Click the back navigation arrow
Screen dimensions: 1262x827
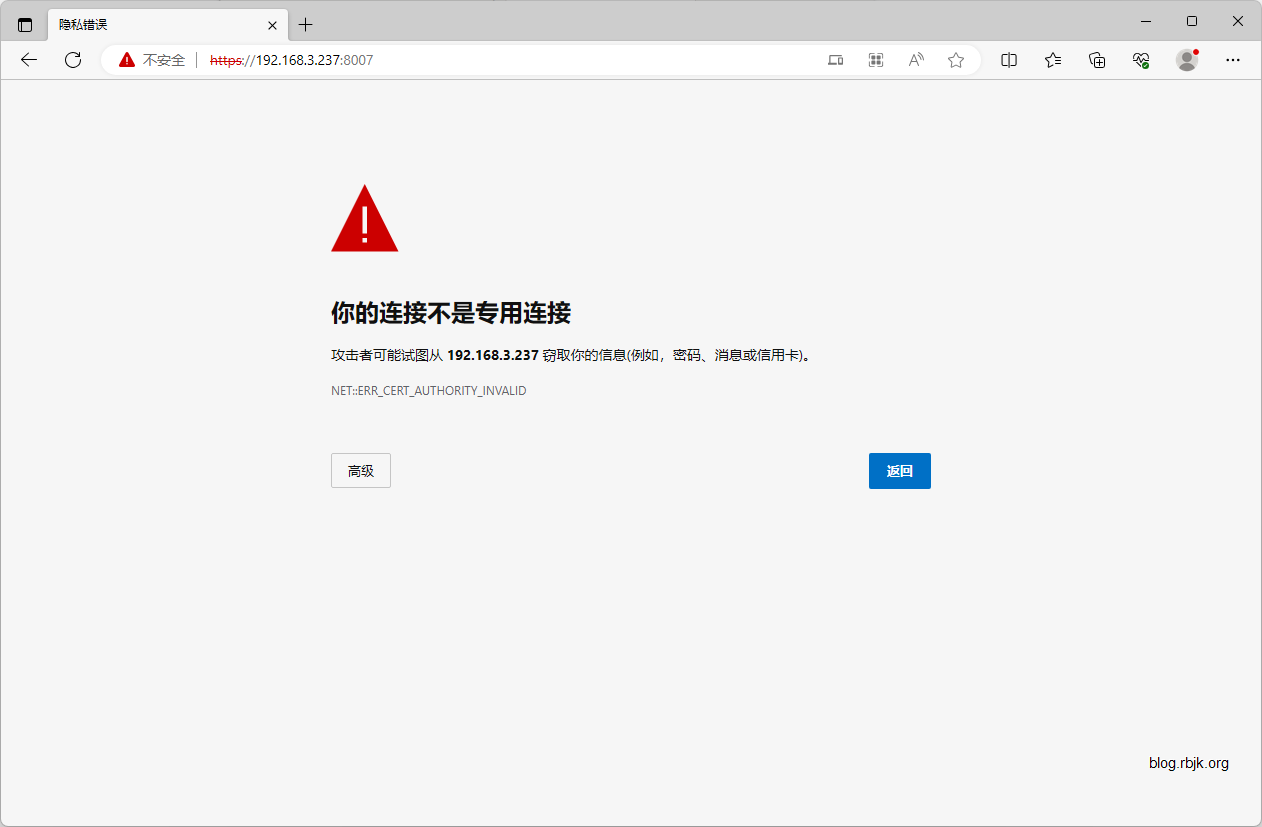tap(29, 60)
